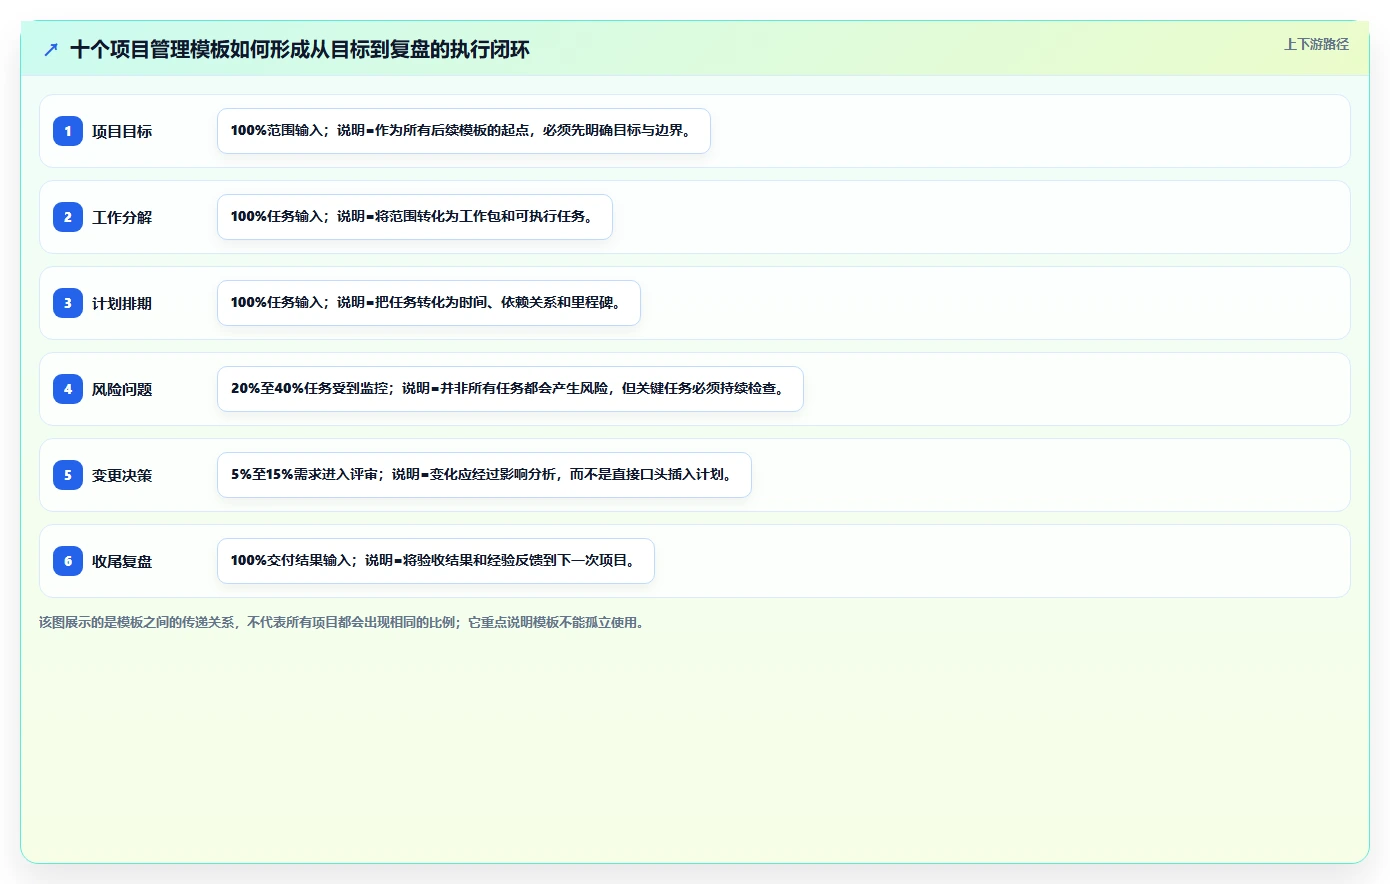This screenshot has height=884, width=1390.
Task: Click the 5%至15%需求进入评审 description box
Action: 484,475
